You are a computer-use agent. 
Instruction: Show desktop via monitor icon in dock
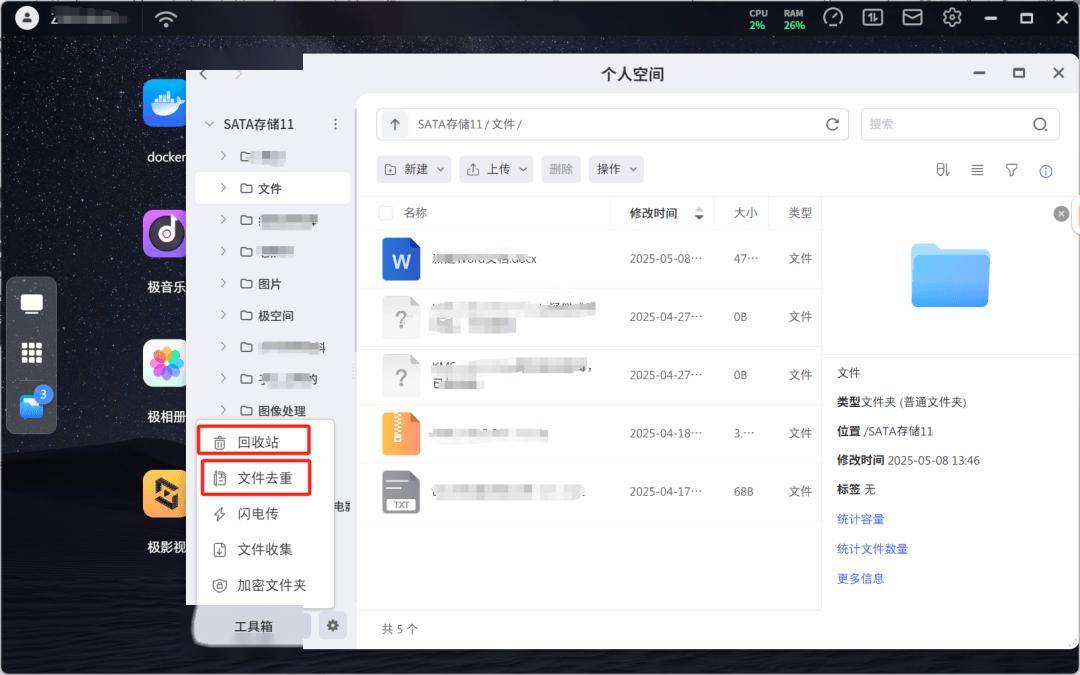(x=32, y=304)
